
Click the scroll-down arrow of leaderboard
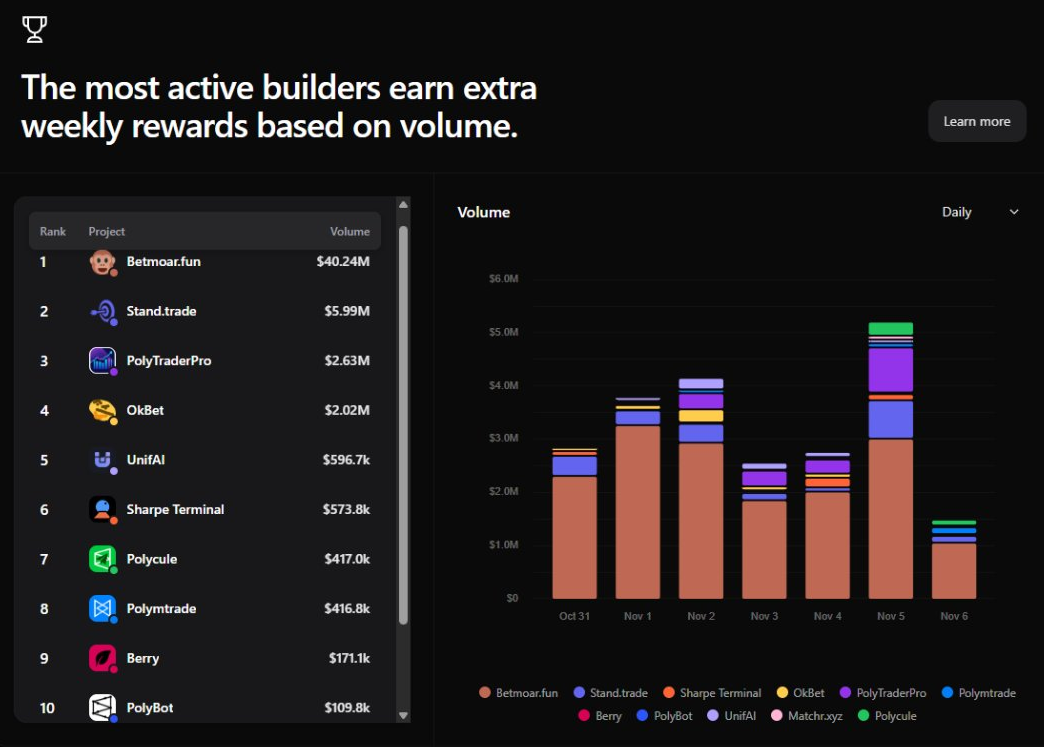click(x=403, y=715)
